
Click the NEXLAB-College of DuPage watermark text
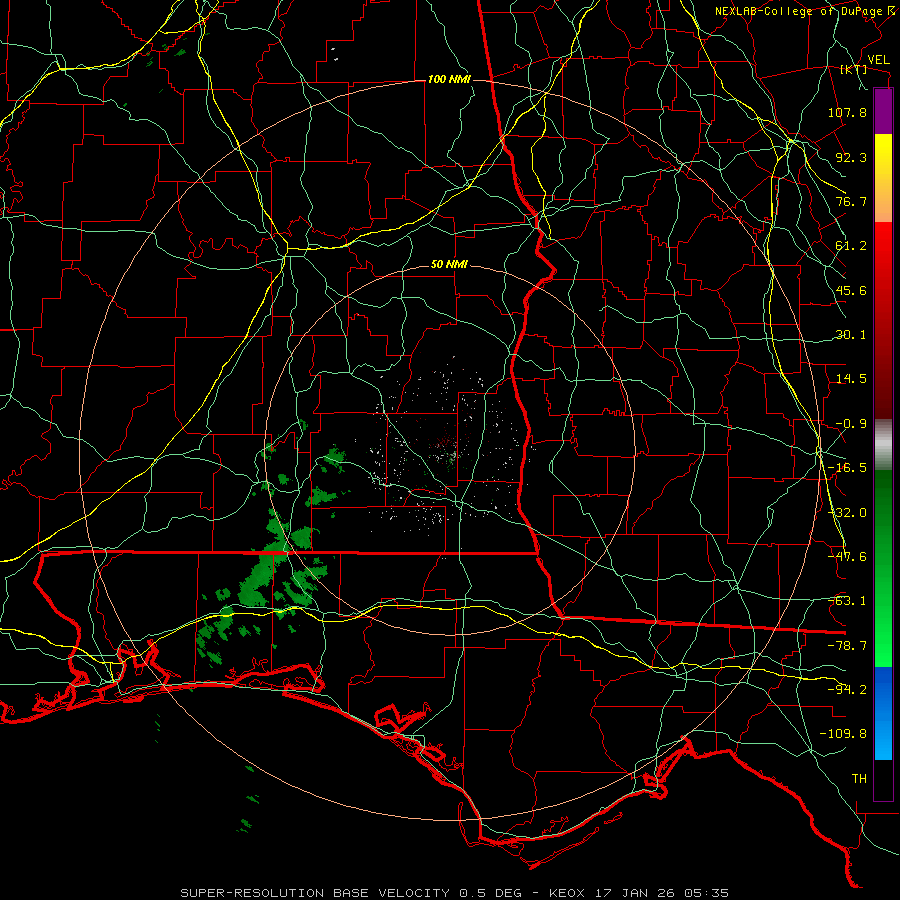803,11
